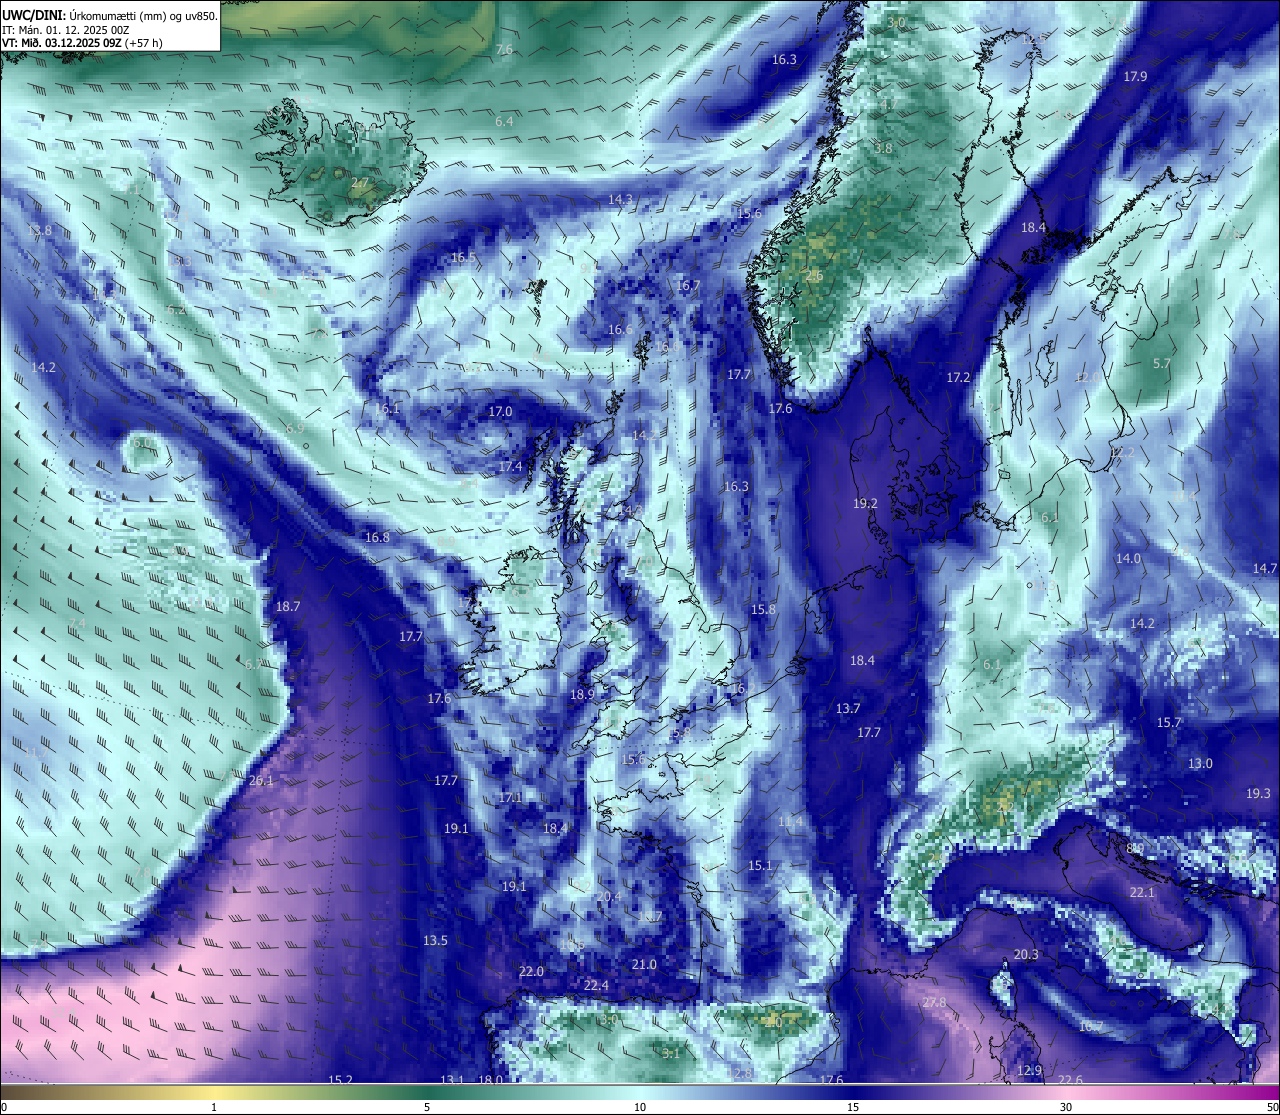Click the map value '27.8'

click(x=934, y=1002)
